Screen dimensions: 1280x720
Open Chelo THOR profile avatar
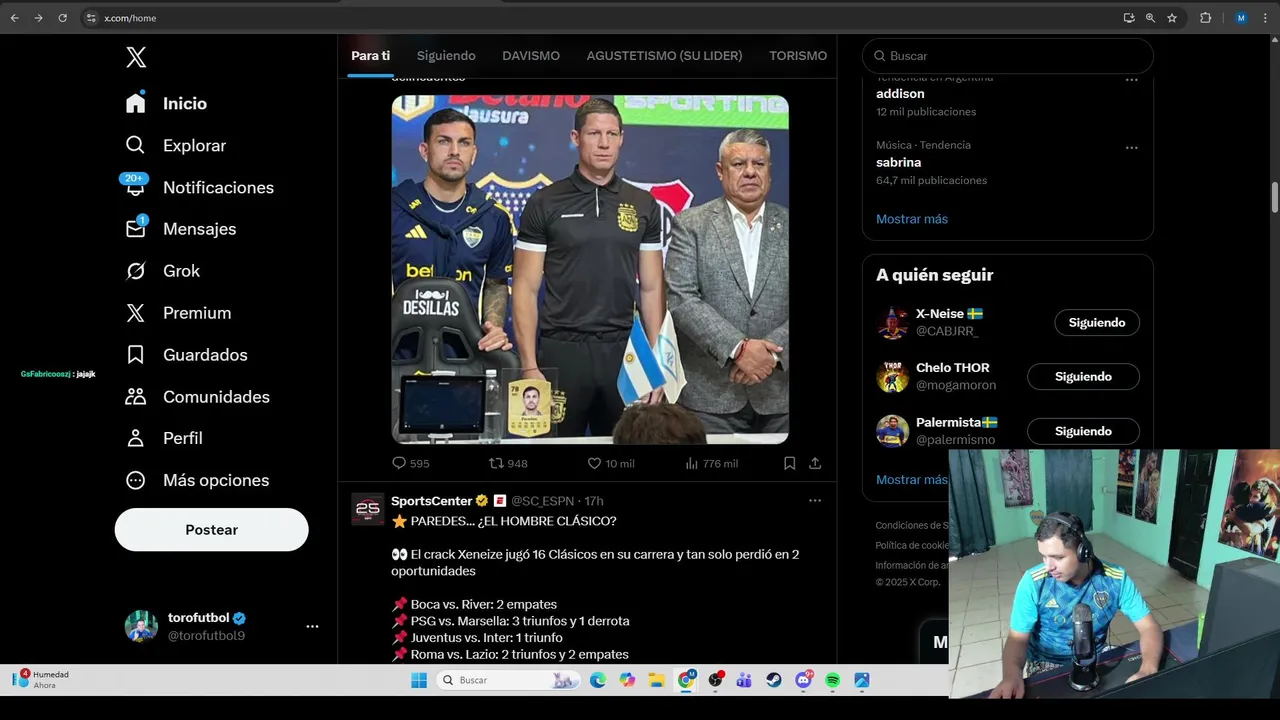(x=892, y=376)
